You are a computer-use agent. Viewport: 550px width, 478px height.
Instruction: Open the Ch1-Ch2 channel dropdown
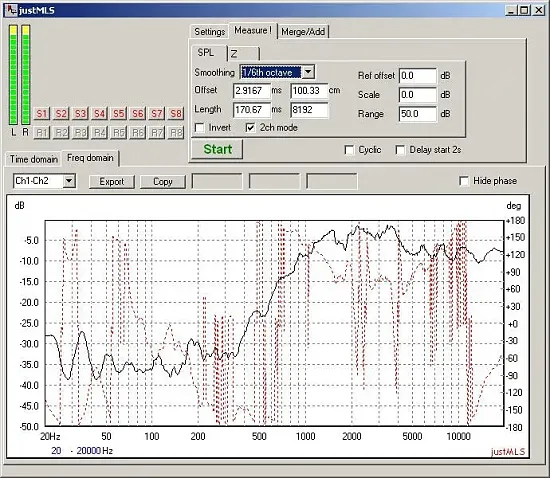point(45,181)
